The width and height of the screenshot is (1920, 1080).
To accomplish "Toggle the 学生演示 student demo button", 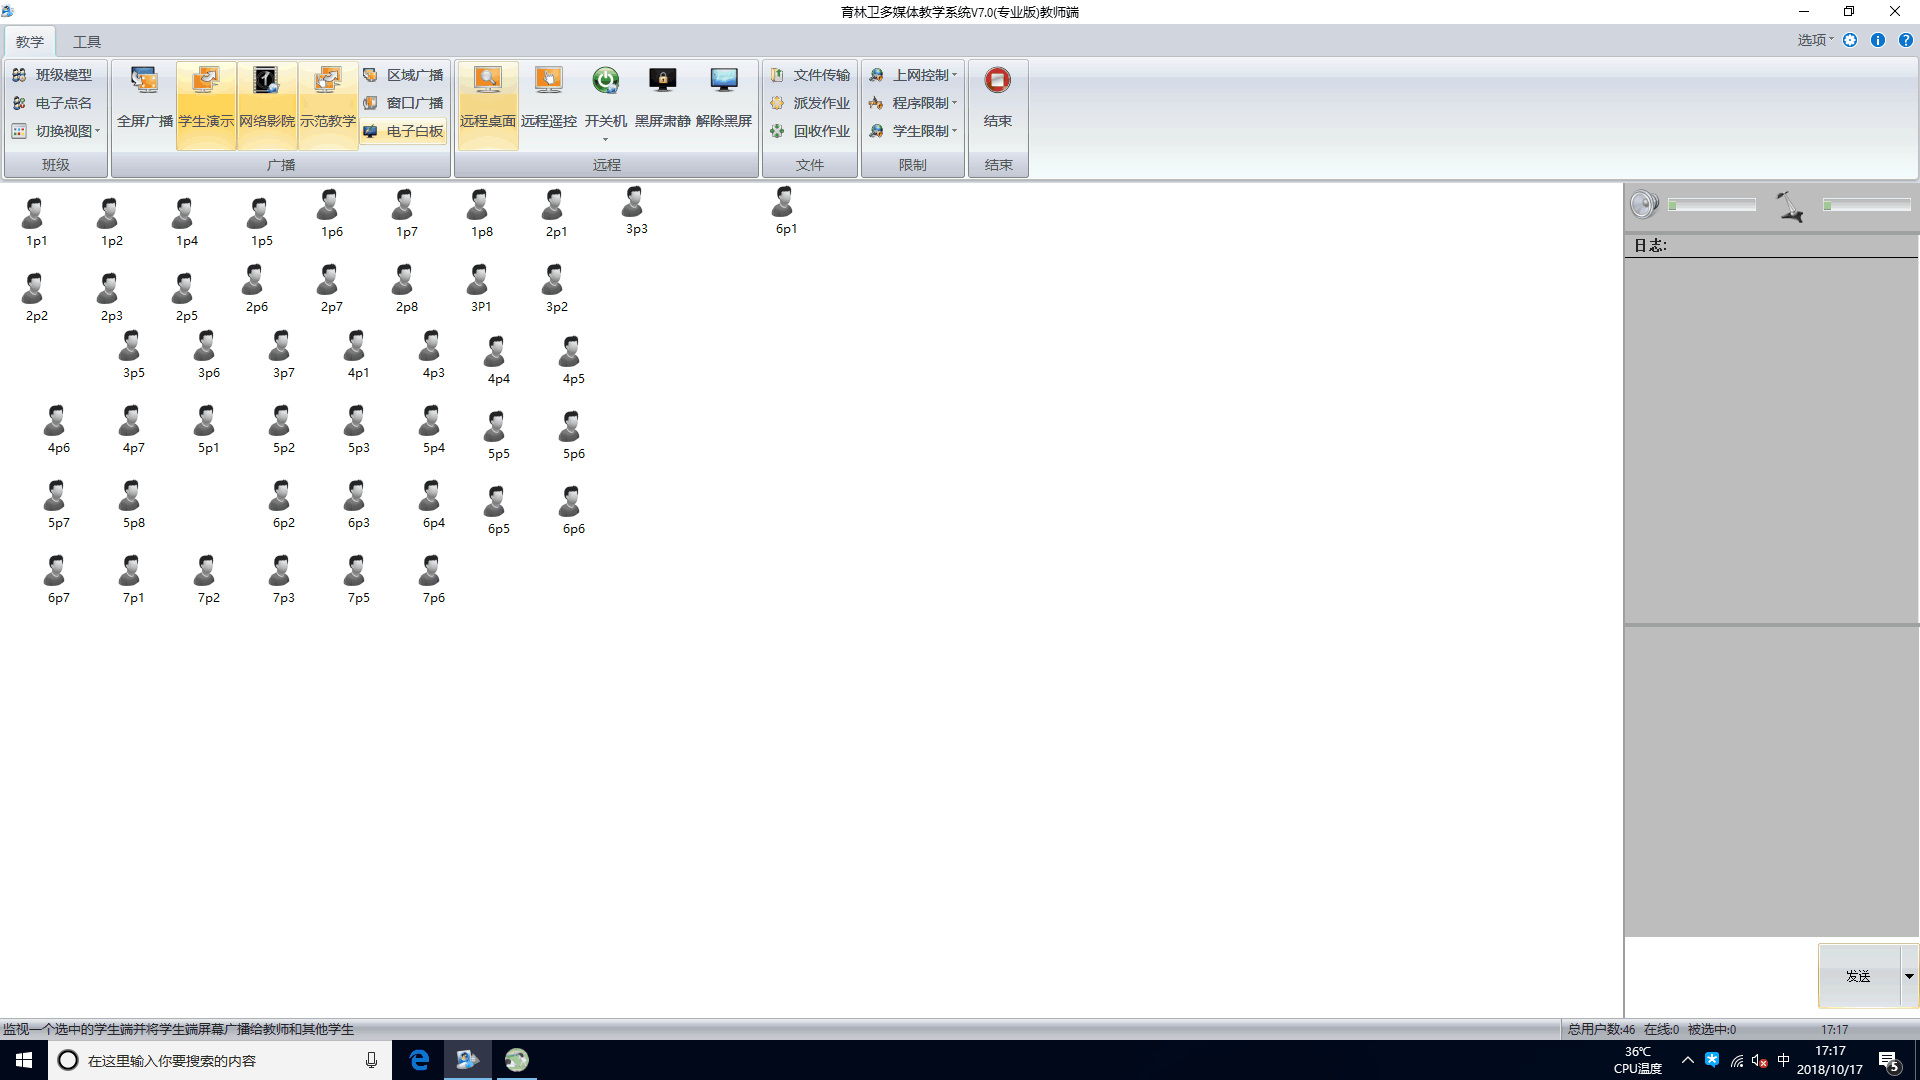I will coord(206,105).
